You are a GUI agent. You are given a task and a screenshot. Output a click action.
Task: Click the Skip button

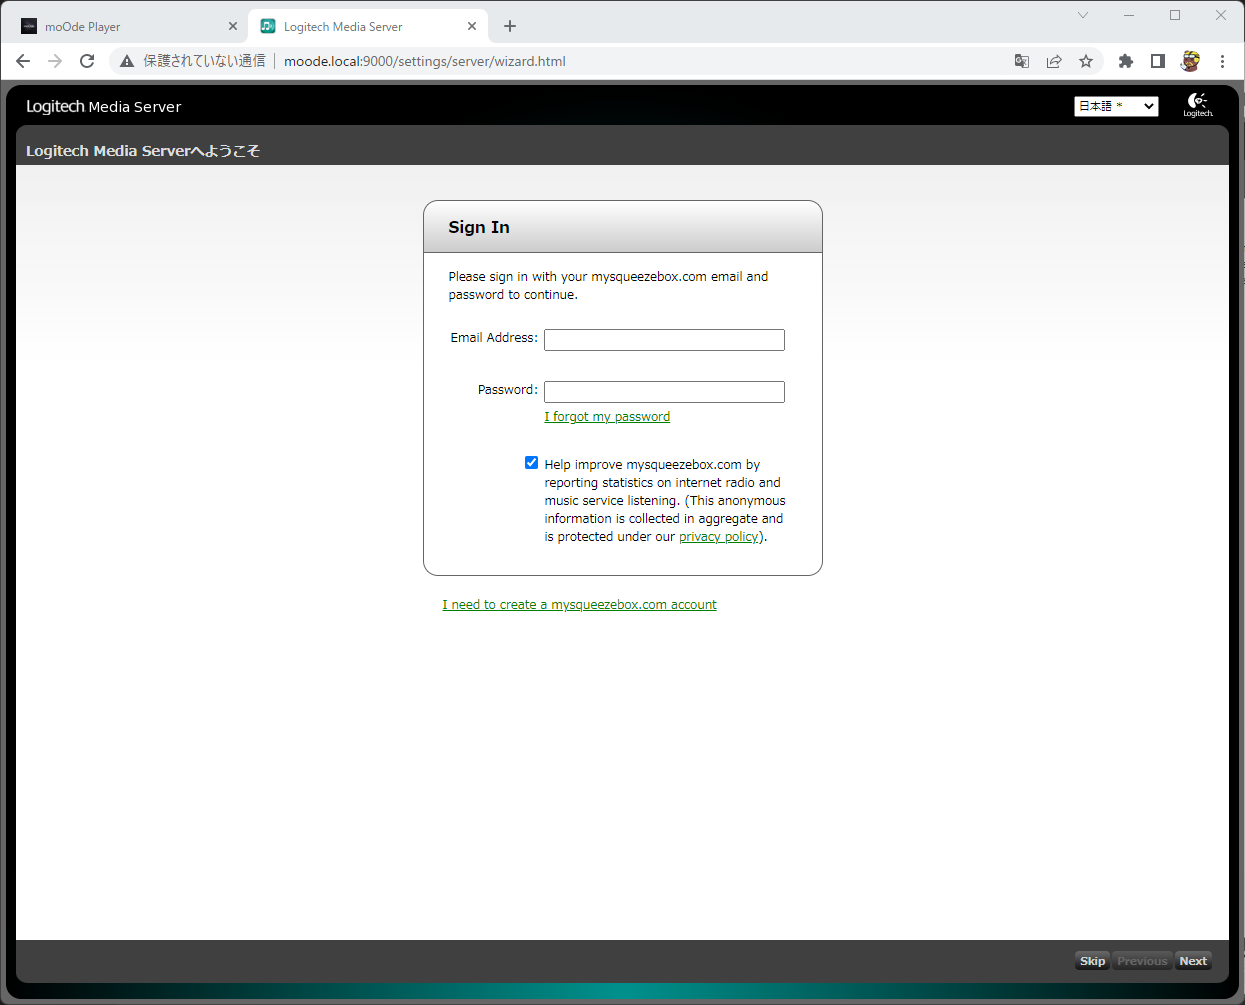click(1092, 961)
